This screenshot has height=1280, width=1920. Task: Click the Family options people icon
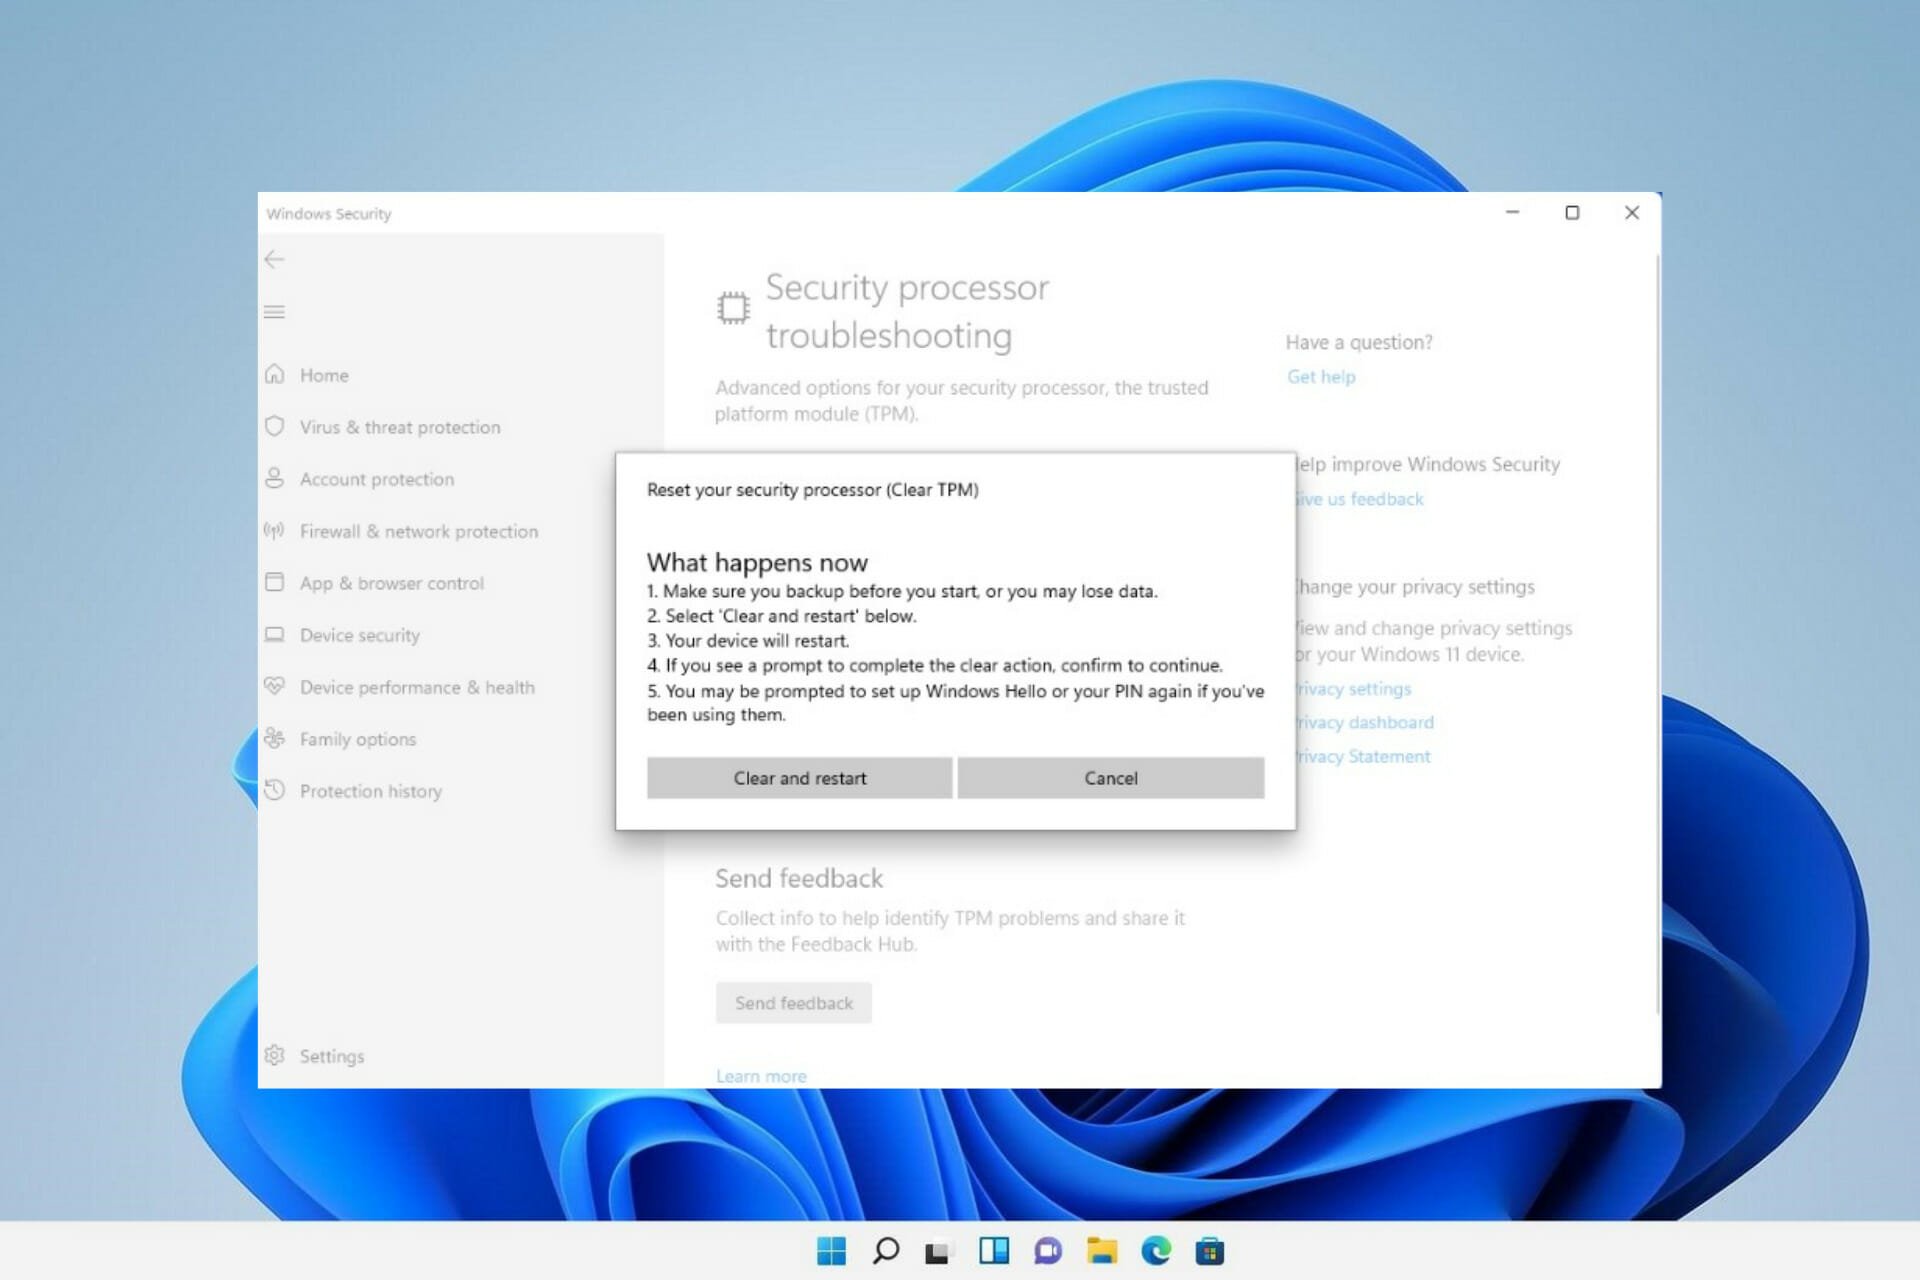point(274,738)
